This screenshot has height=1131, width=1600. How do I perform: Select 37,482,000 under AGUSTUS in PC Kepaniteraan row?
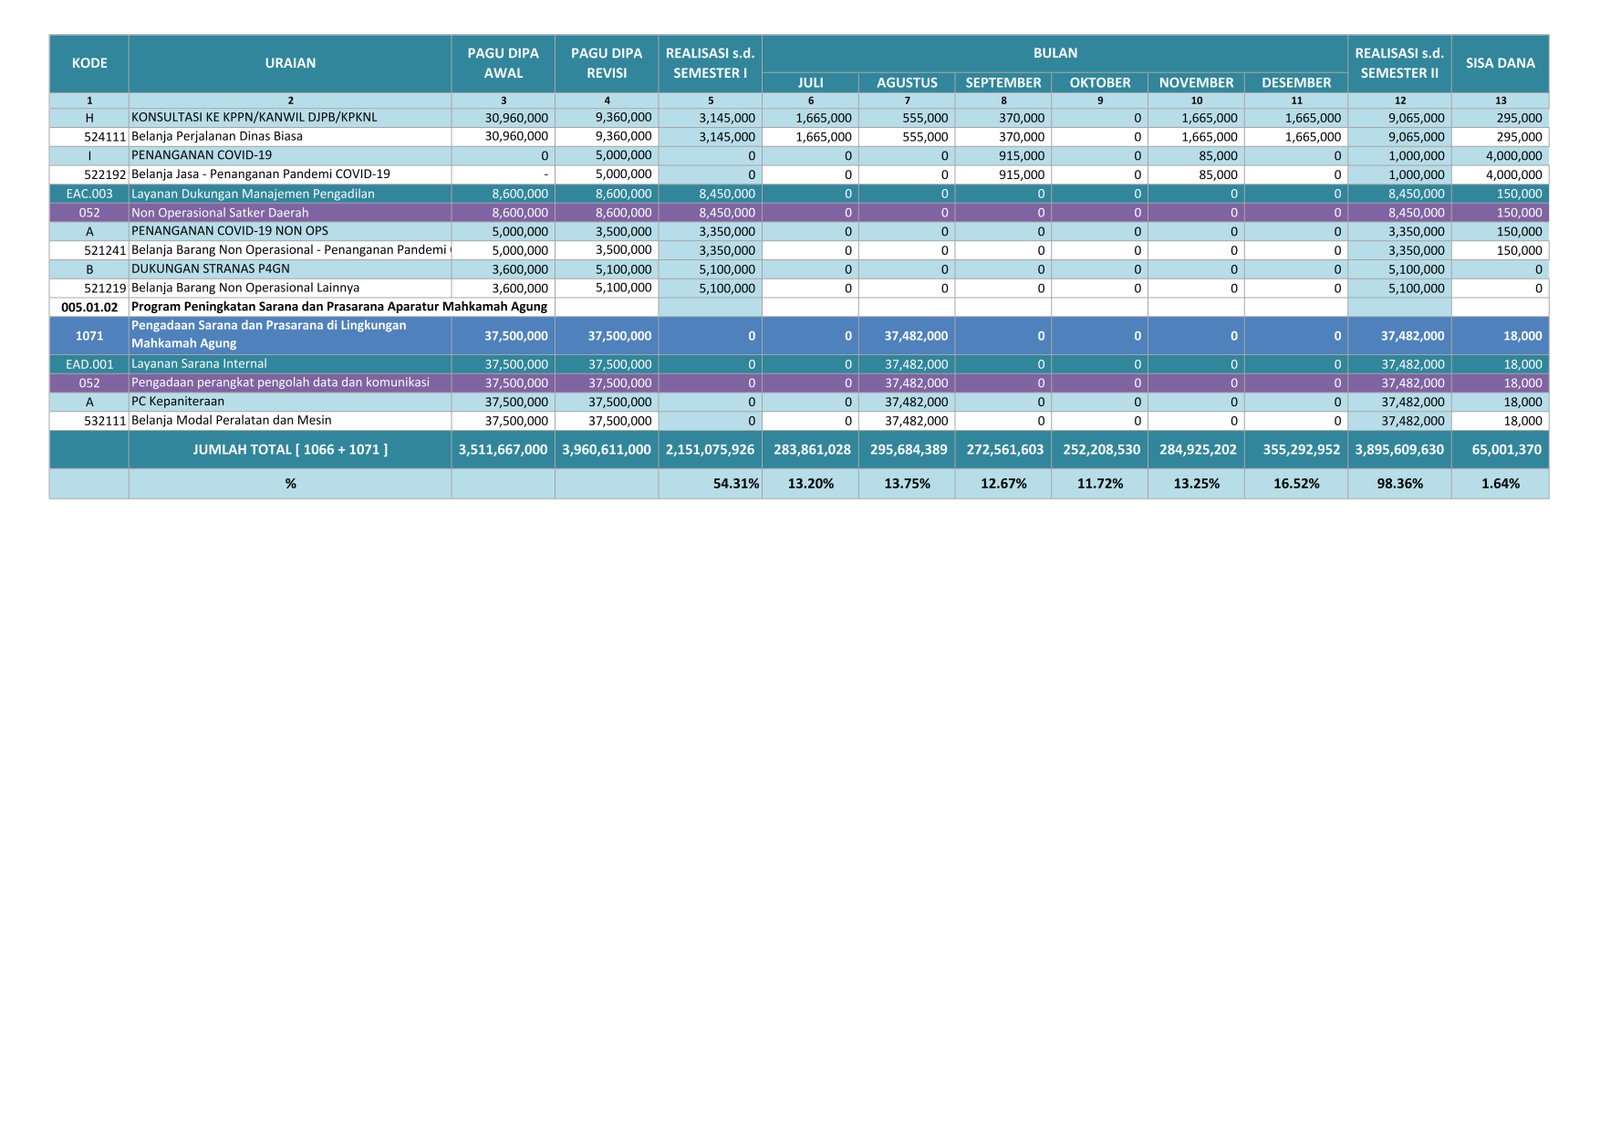tap(907, 402)
